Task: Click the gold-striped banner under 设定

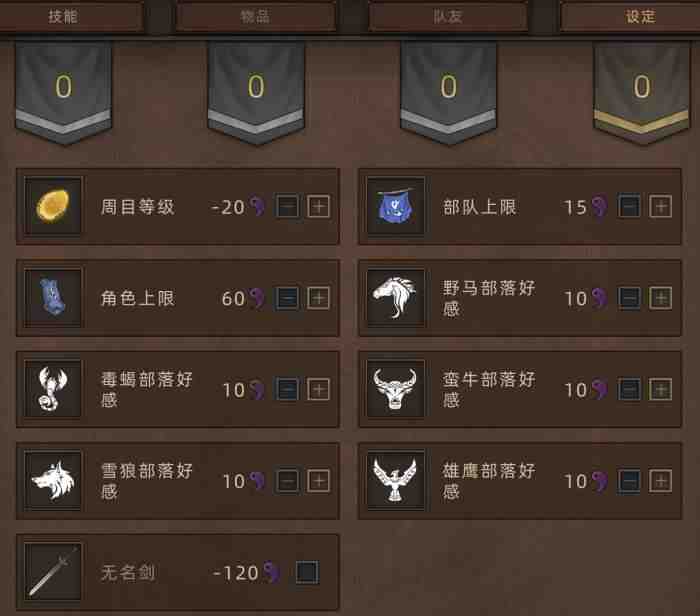Action: (x=642, y=92)
